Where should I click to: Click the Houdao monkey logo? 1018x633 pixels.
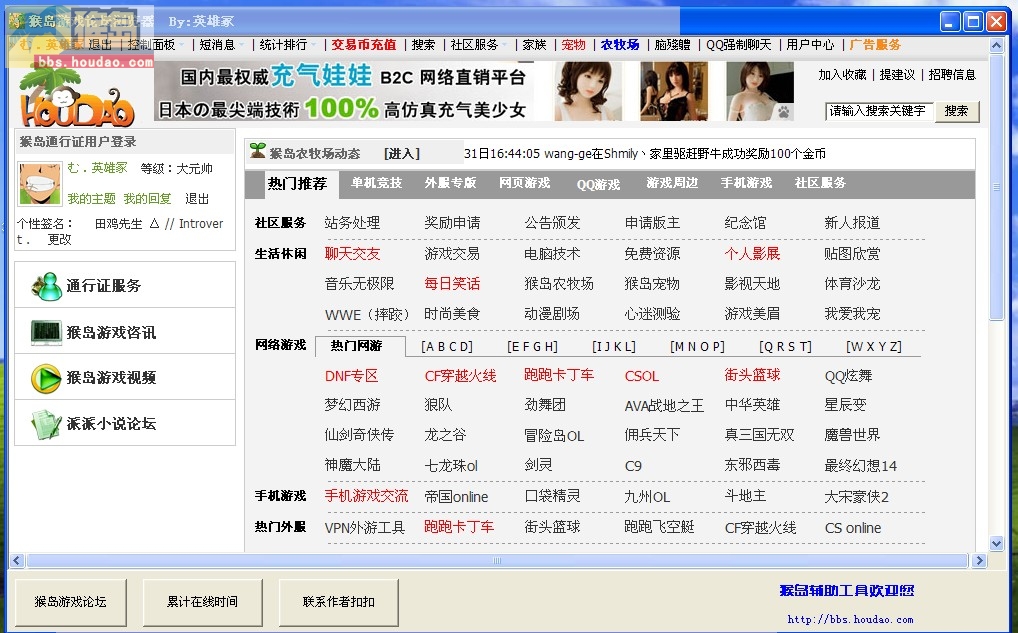77,97
